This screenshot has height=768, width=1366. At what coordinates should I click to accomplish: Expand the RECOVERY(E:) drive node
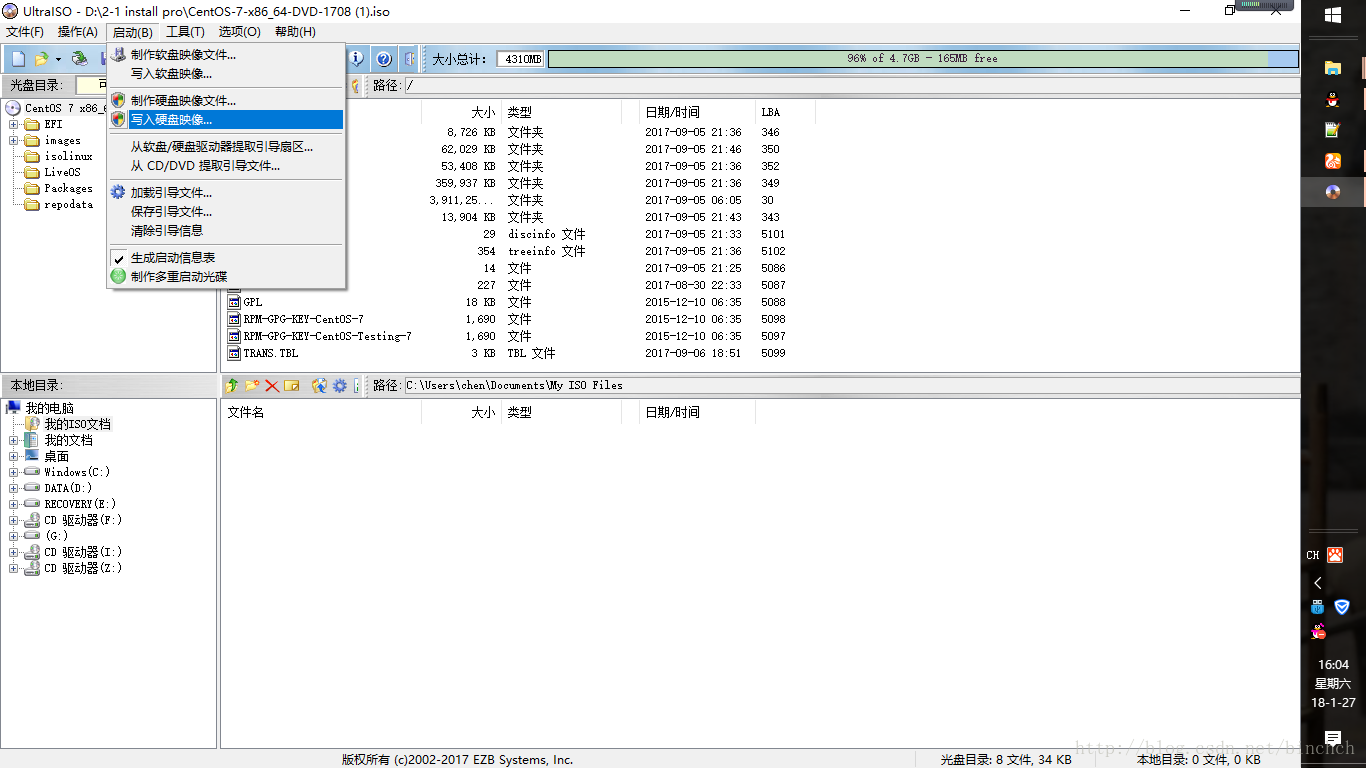pos(14,504)
